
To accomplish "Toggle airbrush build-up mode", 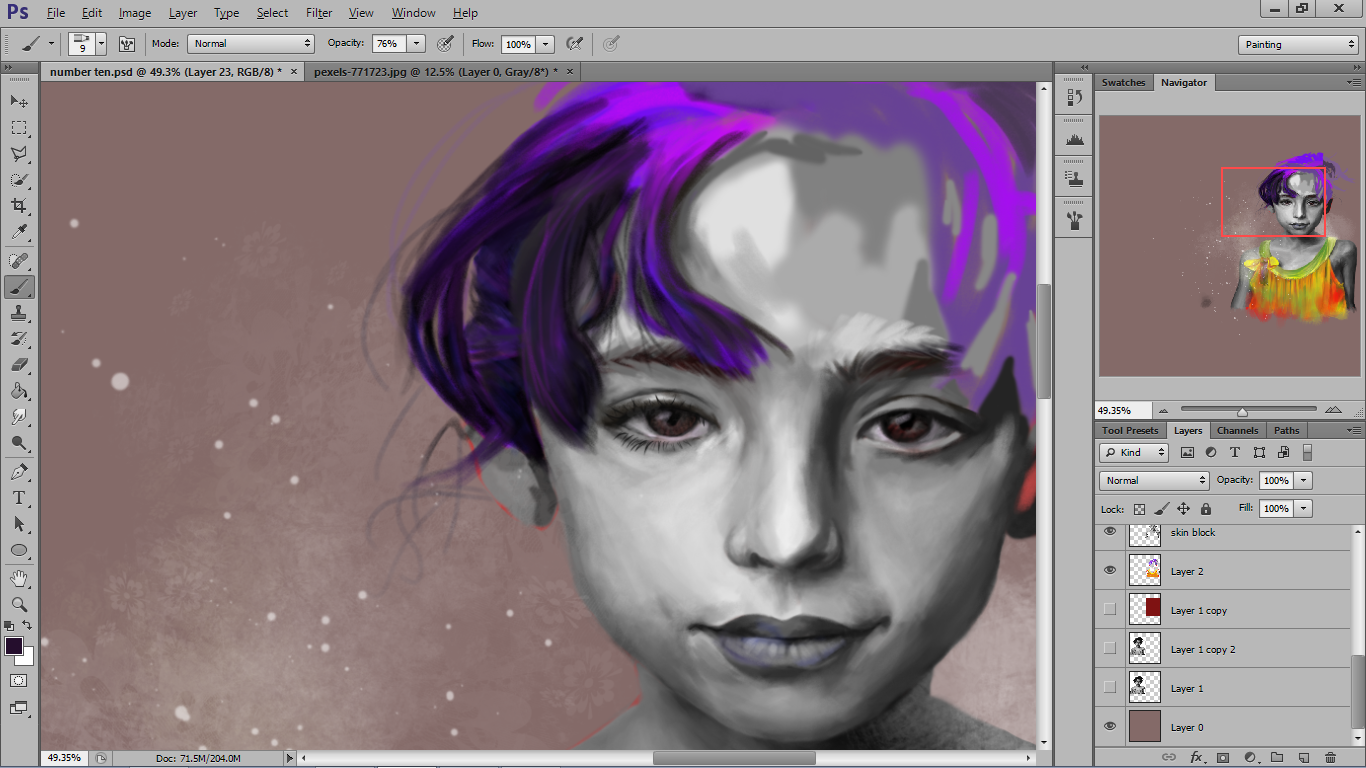I will tap(575, 44).
